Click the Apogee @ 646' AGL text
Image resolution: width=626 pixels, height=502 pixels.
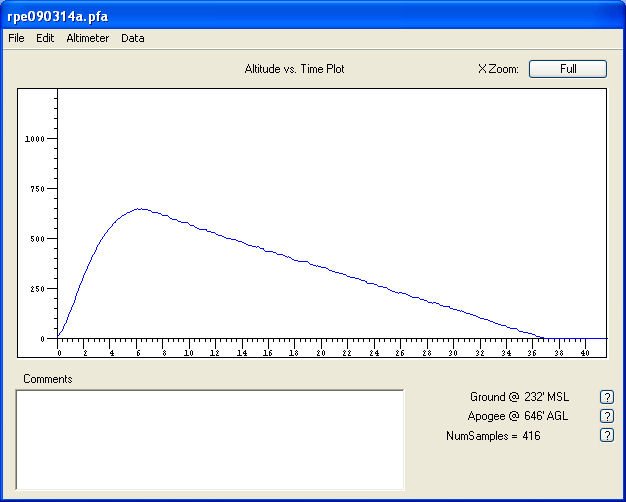pos(518,416)
